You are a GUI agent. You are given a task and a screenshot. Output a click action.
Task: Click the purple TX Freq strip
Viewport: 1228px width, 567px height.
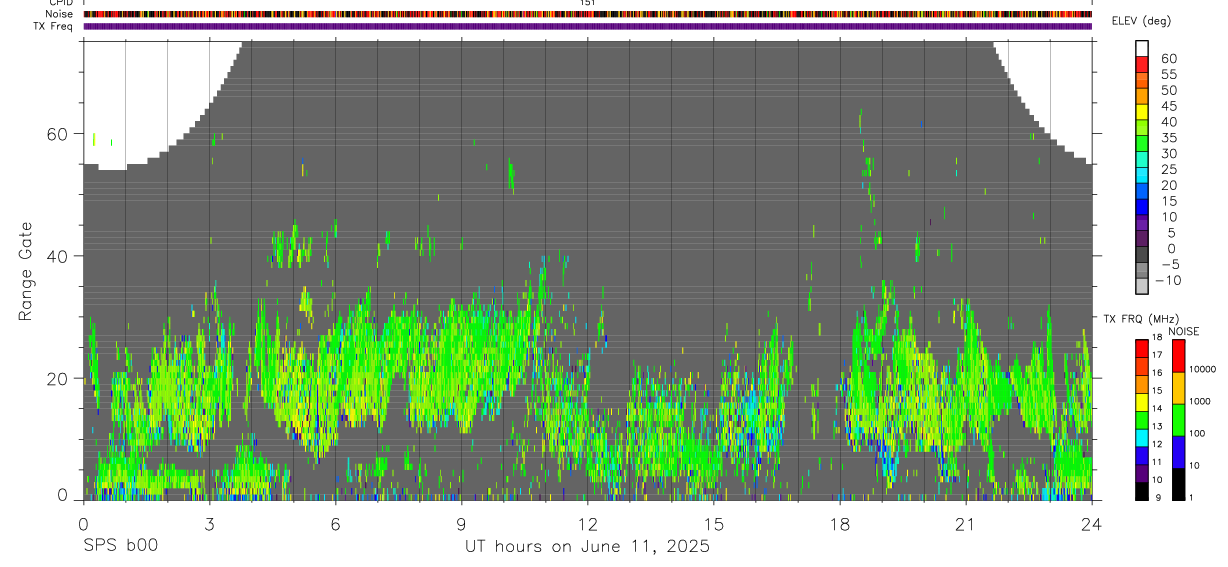pyautogui.click(x=588, y=26)
